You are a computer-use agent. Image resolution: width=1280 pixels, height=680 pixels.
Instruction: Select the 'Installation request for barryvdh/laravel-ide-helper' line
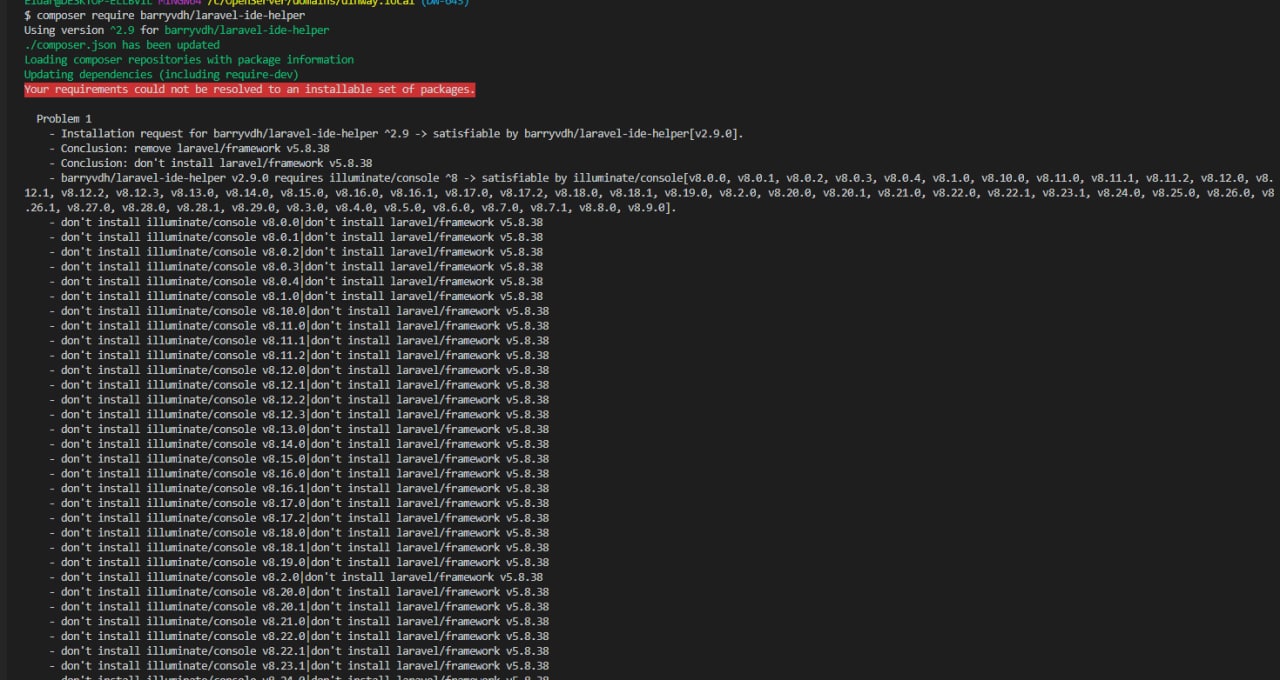(396, 133)
